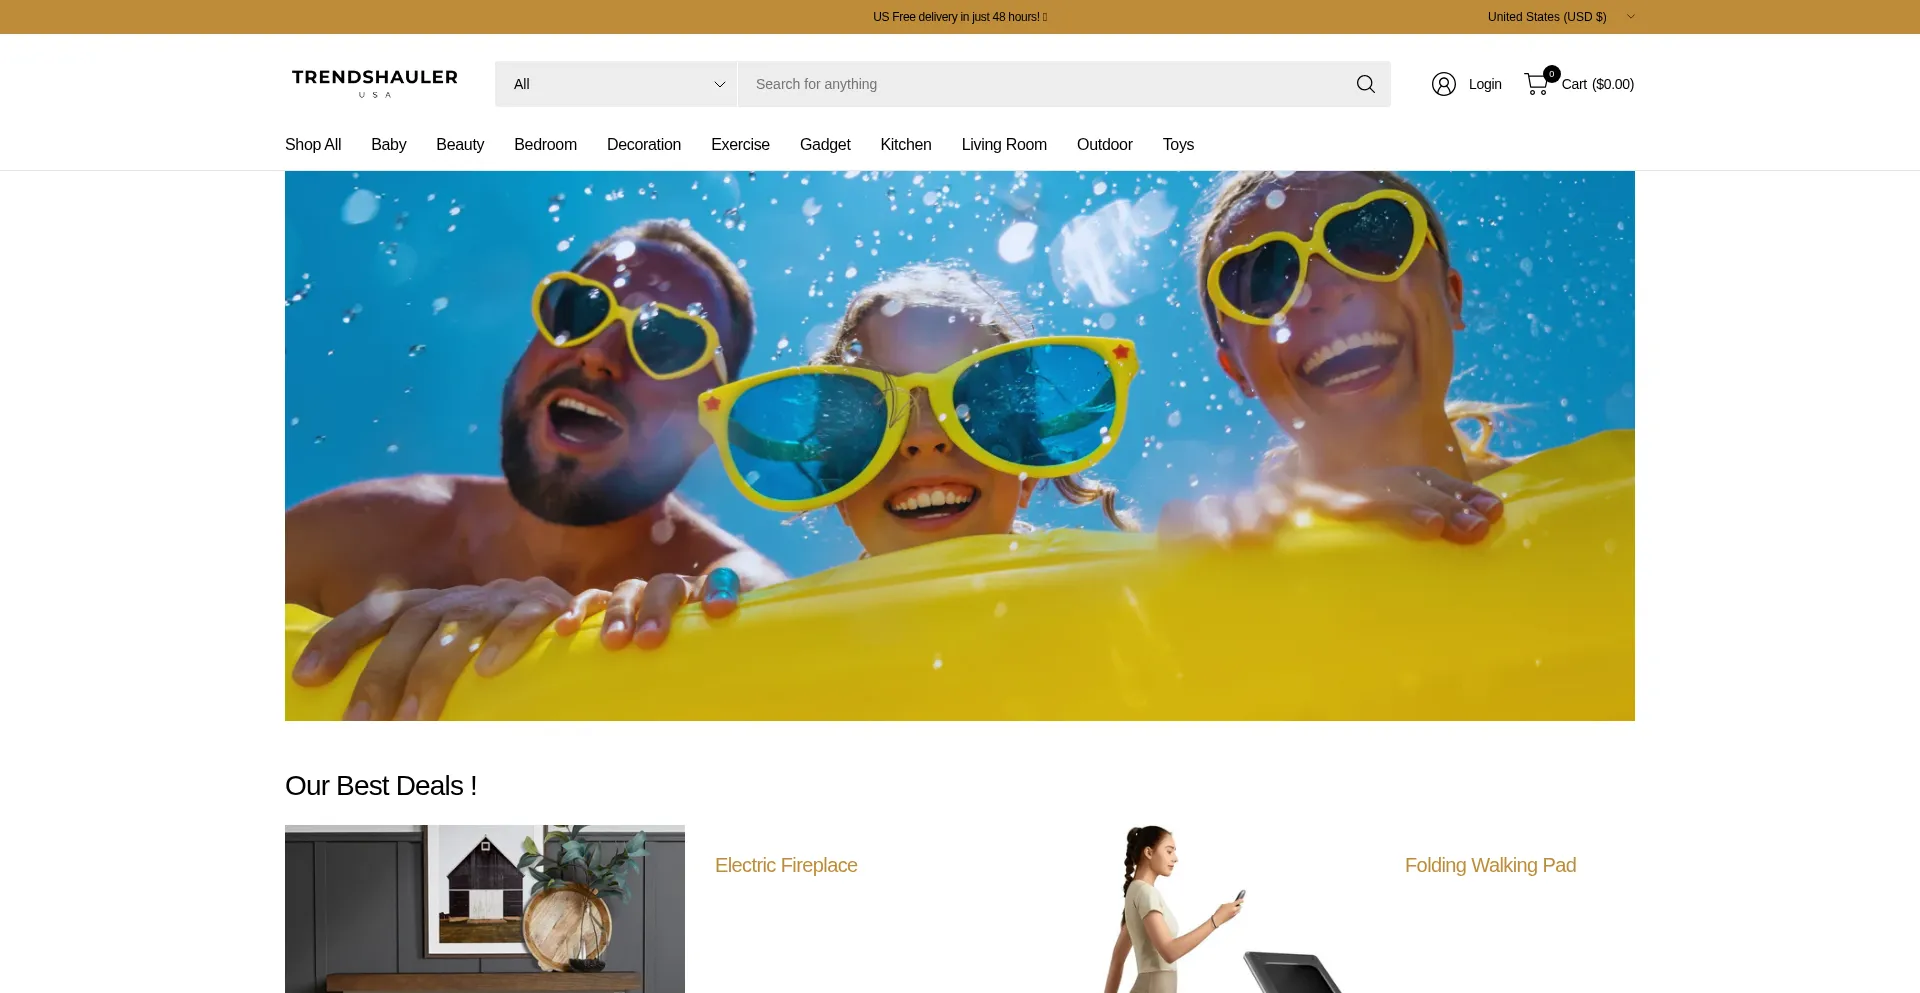
Task: Go to the Baby category
Action: 388,145
